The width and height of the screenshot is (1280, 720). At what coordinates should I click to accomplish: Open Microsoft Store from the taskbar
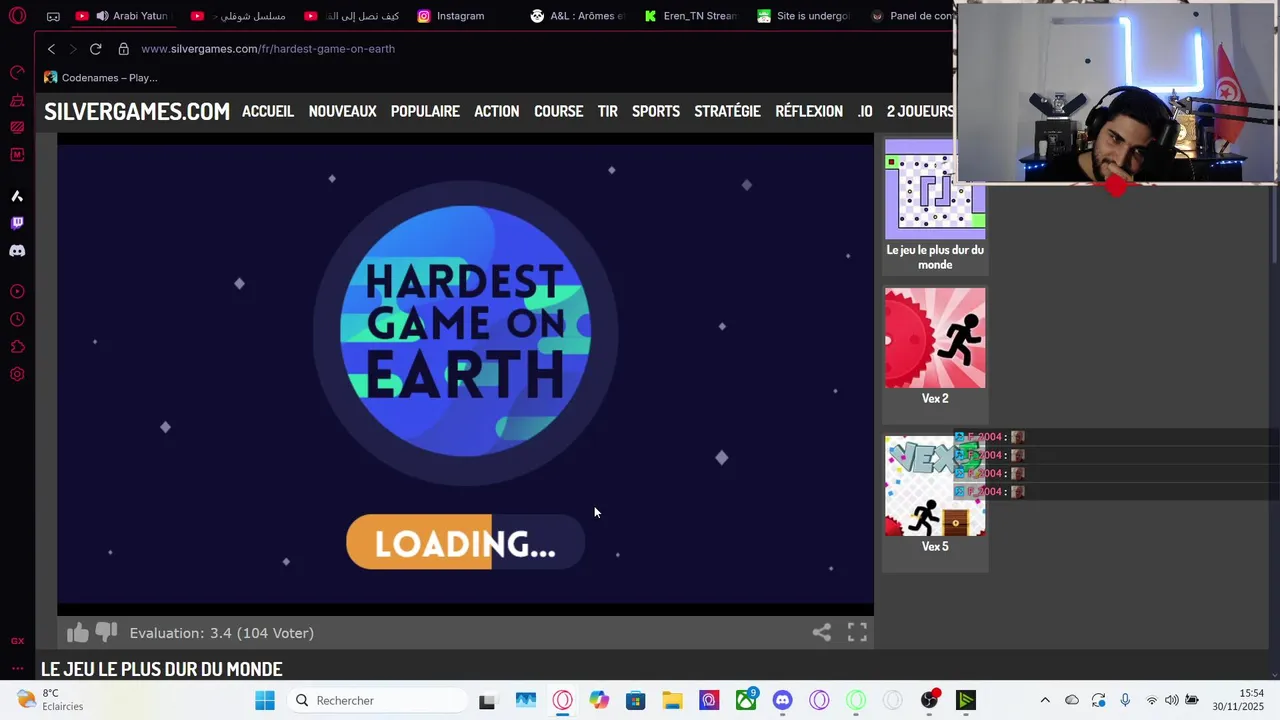pos(636,701)
